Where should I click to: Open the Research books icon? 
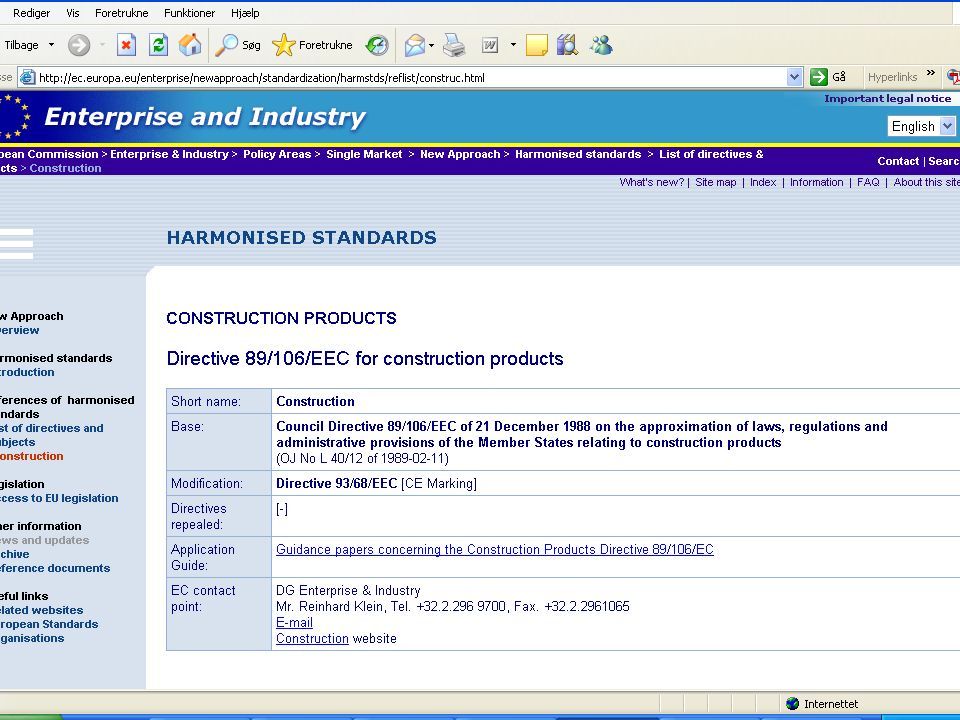coord(568,45)
